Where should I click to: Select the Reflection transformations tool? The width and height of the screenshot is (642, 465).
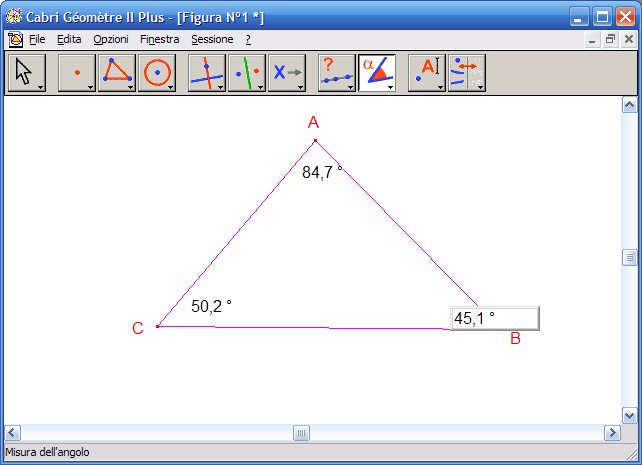(x=247, y=73)
